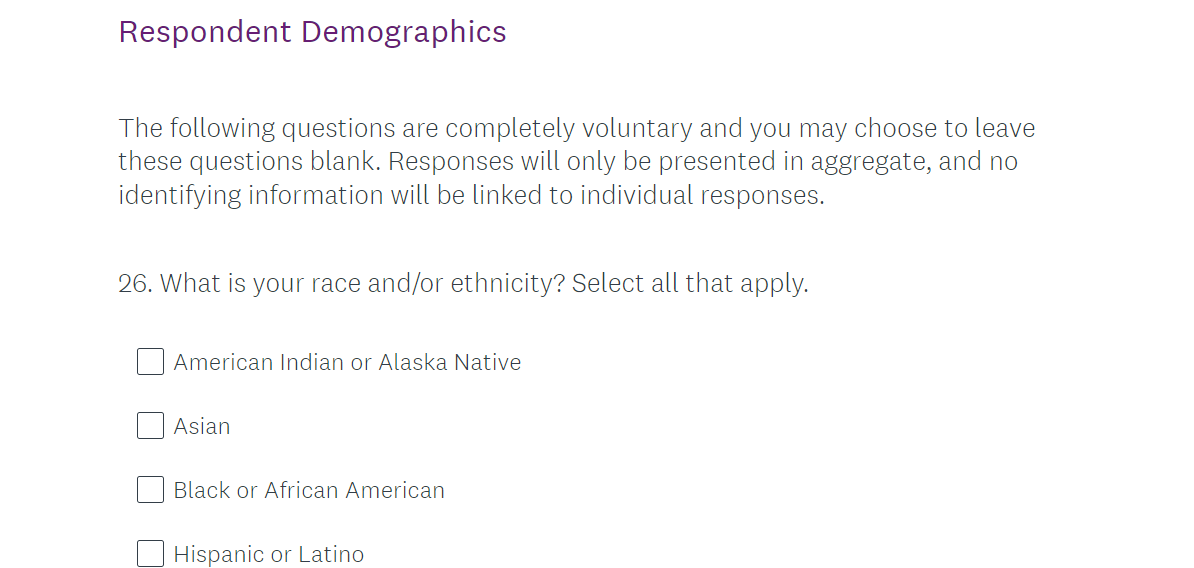Click the 'American Indian or Alaska Native' label text
The height and width of the screenshot is (568, 1194).
pos(347,362)
